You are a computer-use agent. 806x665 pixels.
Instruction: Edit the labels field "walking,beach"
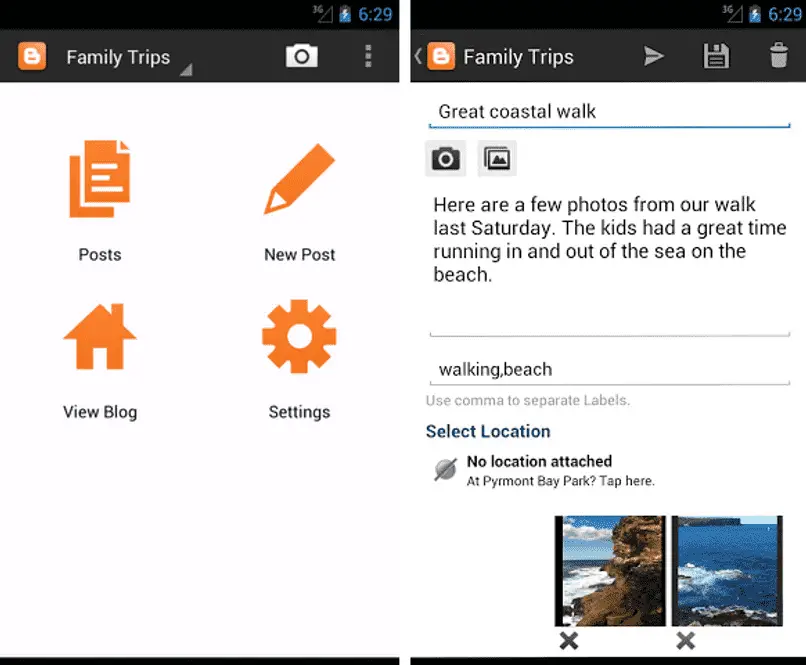point(609,369)
